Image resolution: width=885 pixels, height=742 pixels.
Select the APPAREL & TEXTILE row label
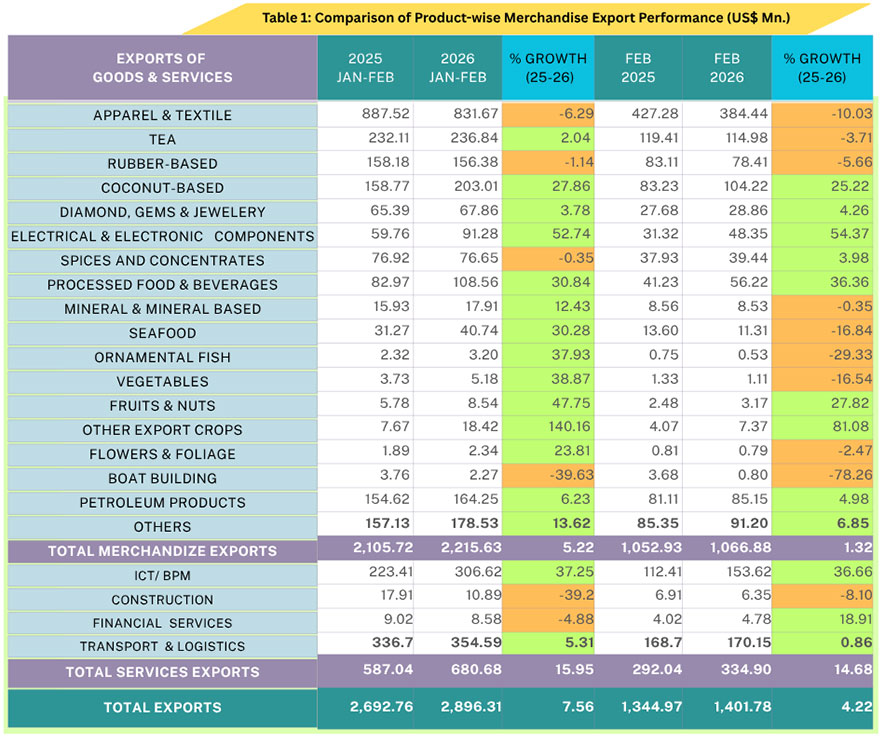161,115
